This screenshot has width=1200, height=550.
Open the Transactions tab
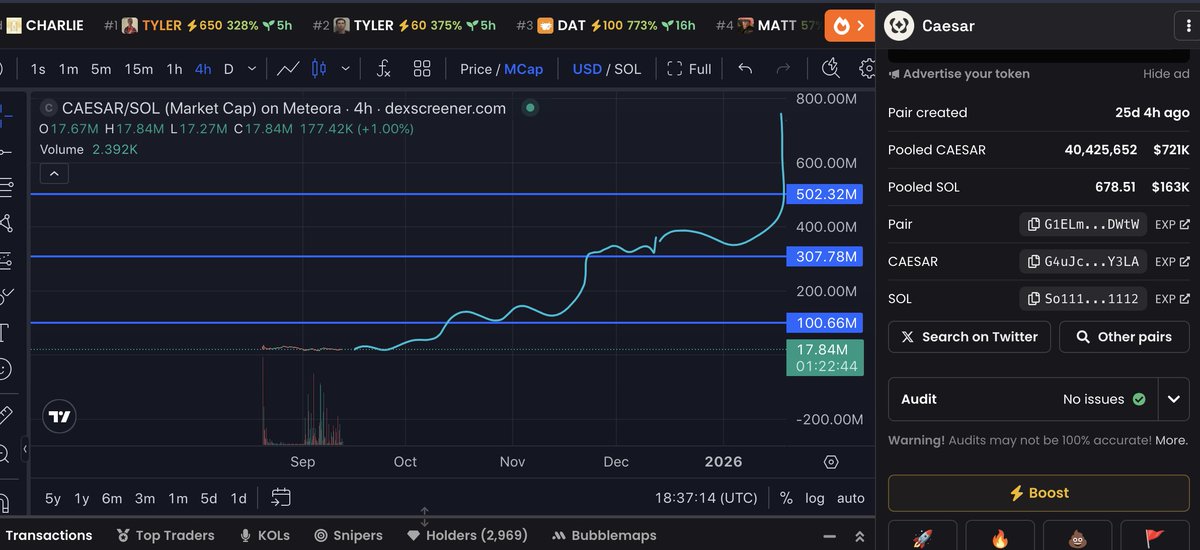click(48, 535)
